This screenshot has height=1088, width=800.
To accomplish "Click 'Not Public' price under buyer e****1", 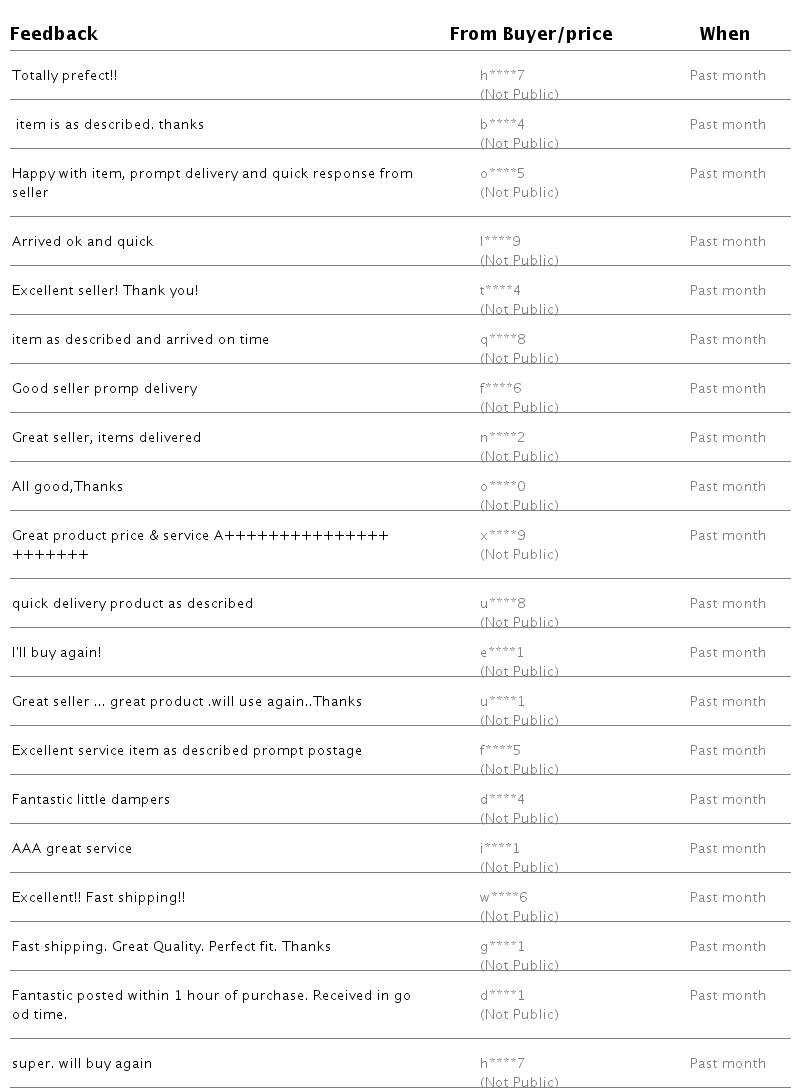I will point(519,672).
